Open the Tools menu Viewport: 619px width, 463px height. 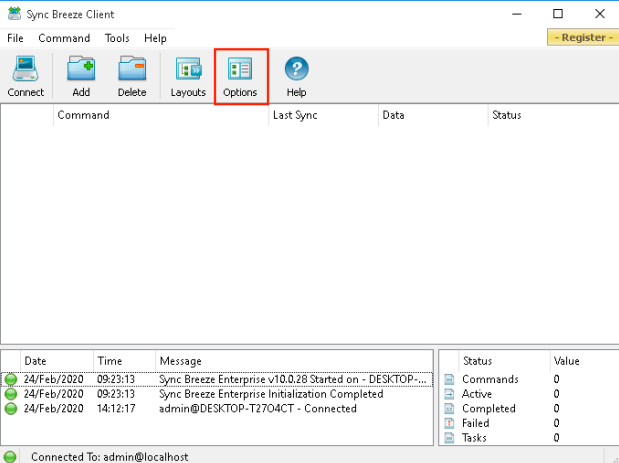117,38
